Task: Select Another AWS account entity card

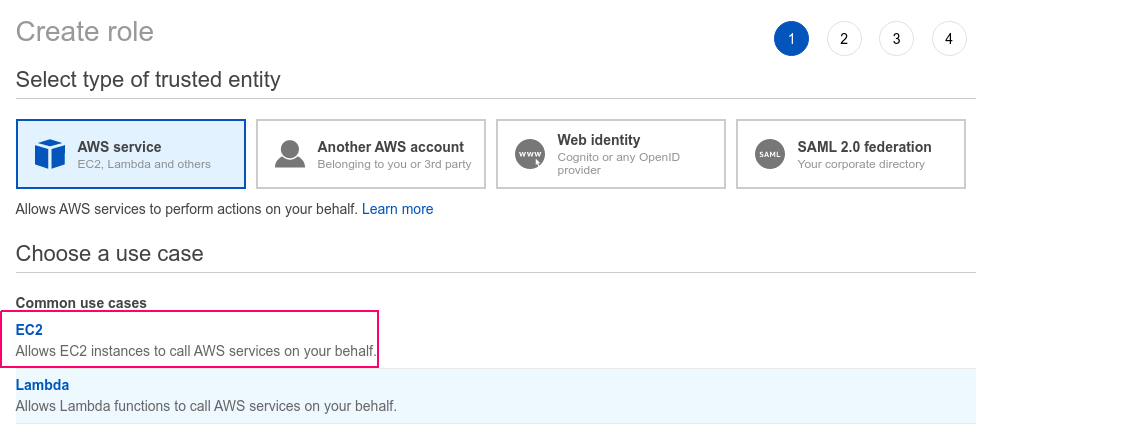Action: coord(371,154)
